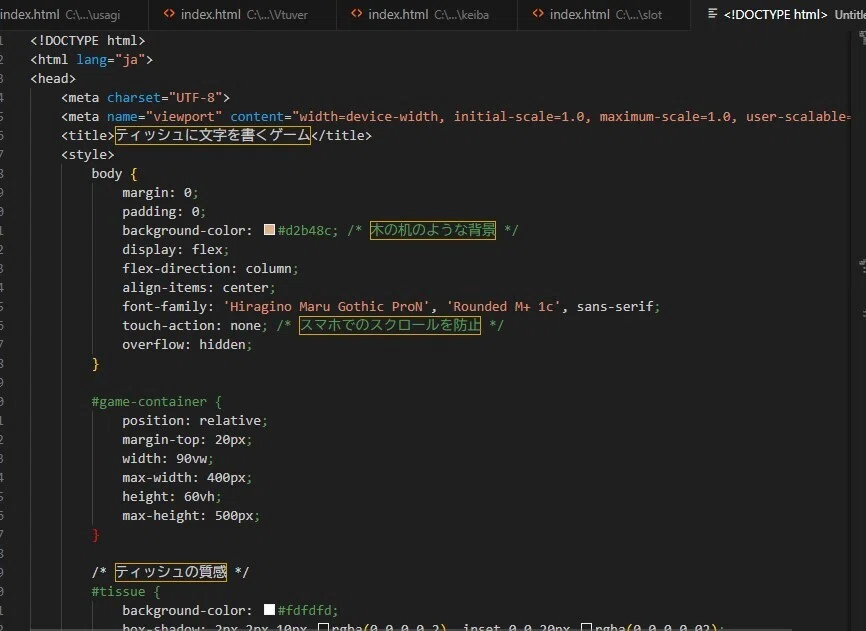Click the width: 90vw; line
The width and height of the screenshot is (866, 631).
(168, 459)
